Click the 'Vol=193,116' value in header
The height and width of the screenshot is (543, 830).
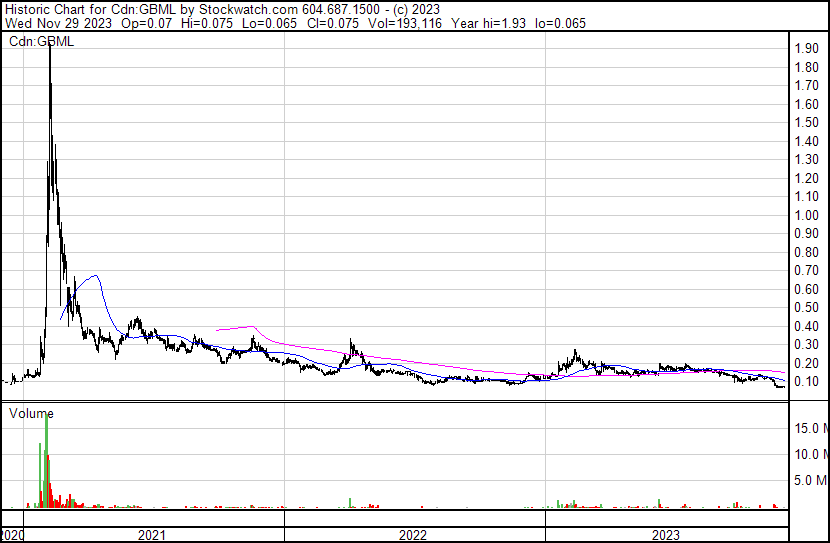point(405,23)
